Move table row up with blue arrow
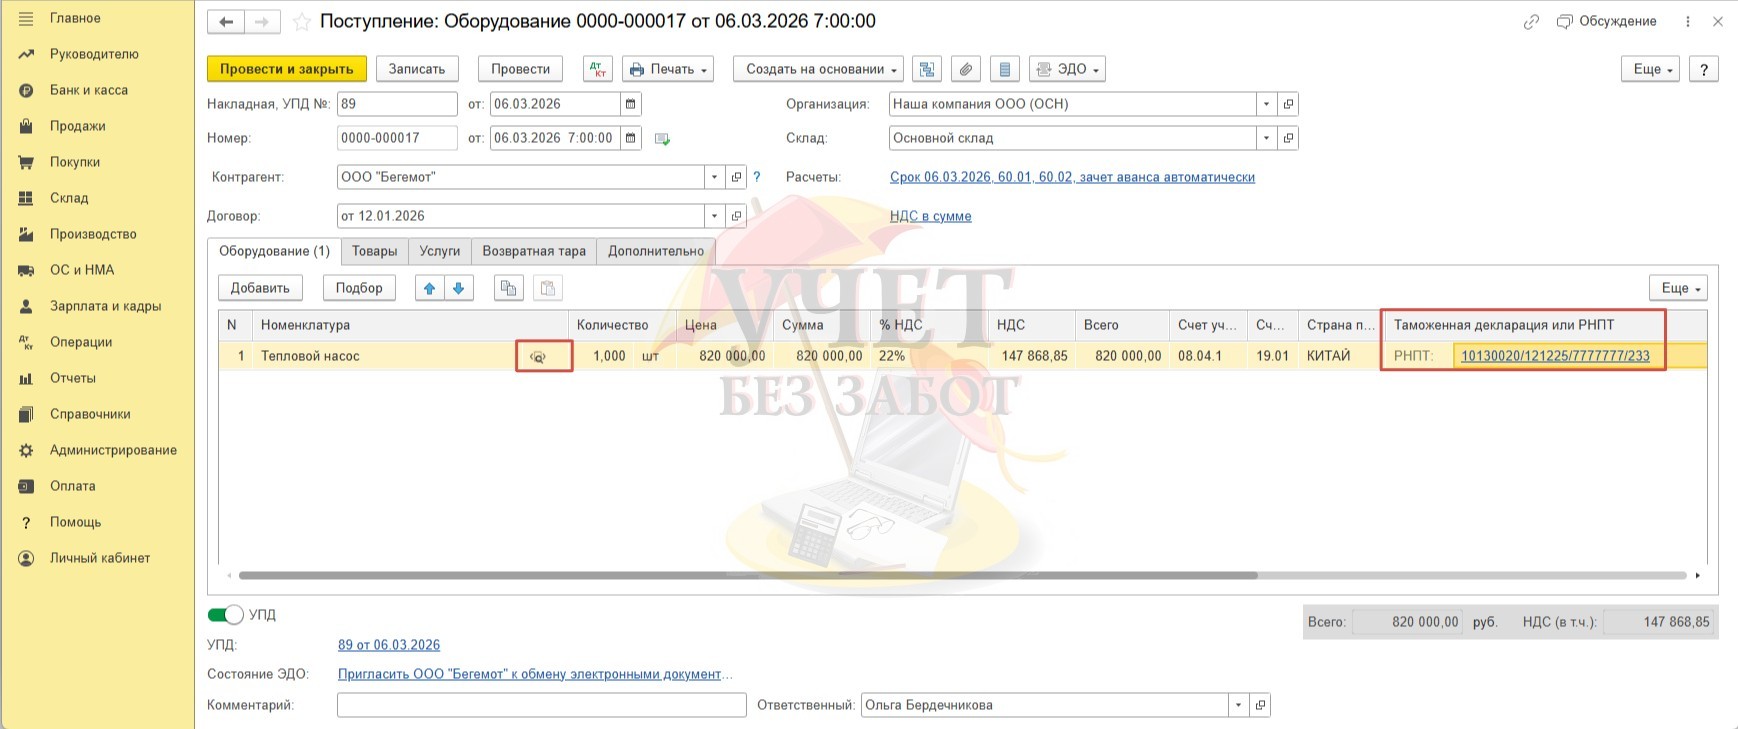This screenshot has height=729, width=1738. coord(430,288)
